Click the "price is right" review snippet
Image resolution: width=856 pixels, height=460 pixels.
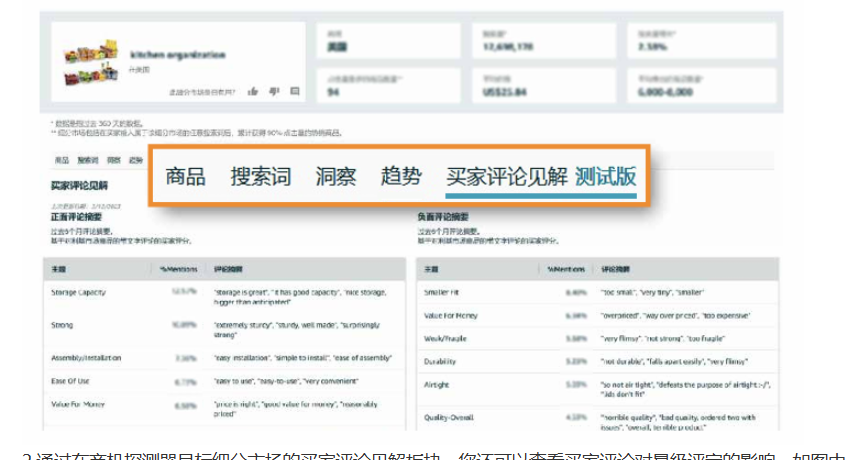tap(237, 404)
